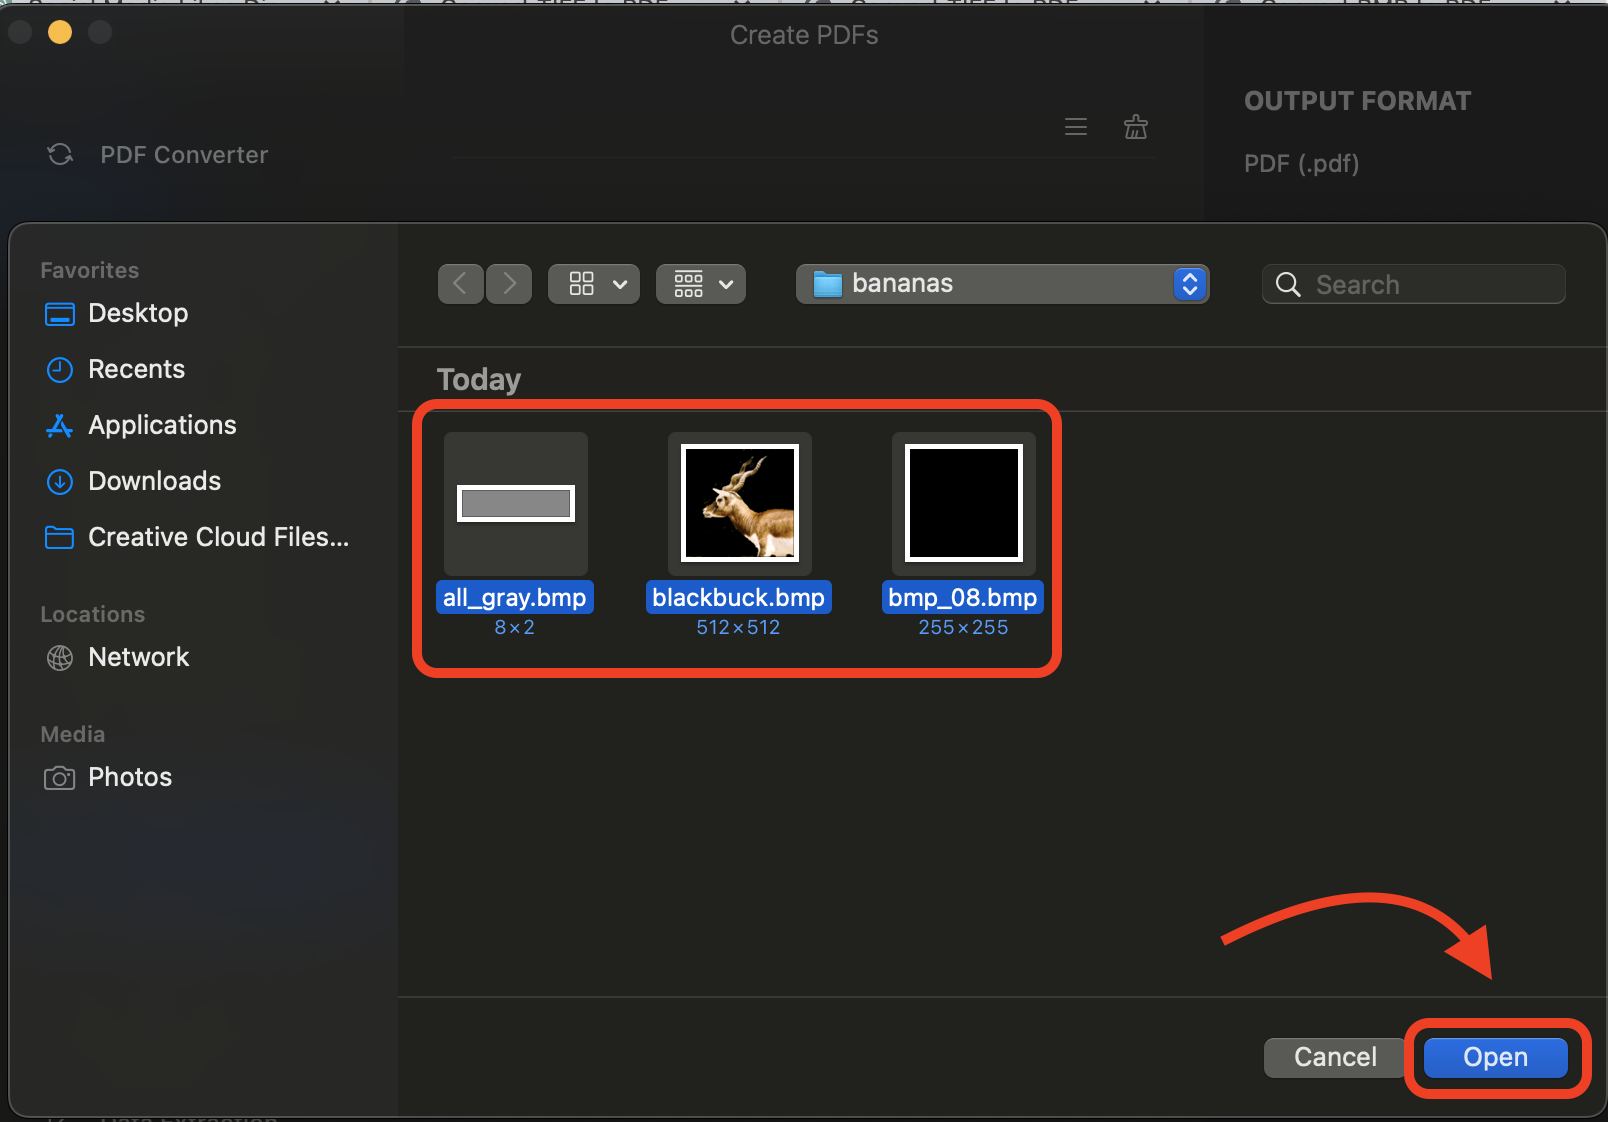Select the blackbuck.bmp thumbnail

pyautogui.click(x=738, y=503)
